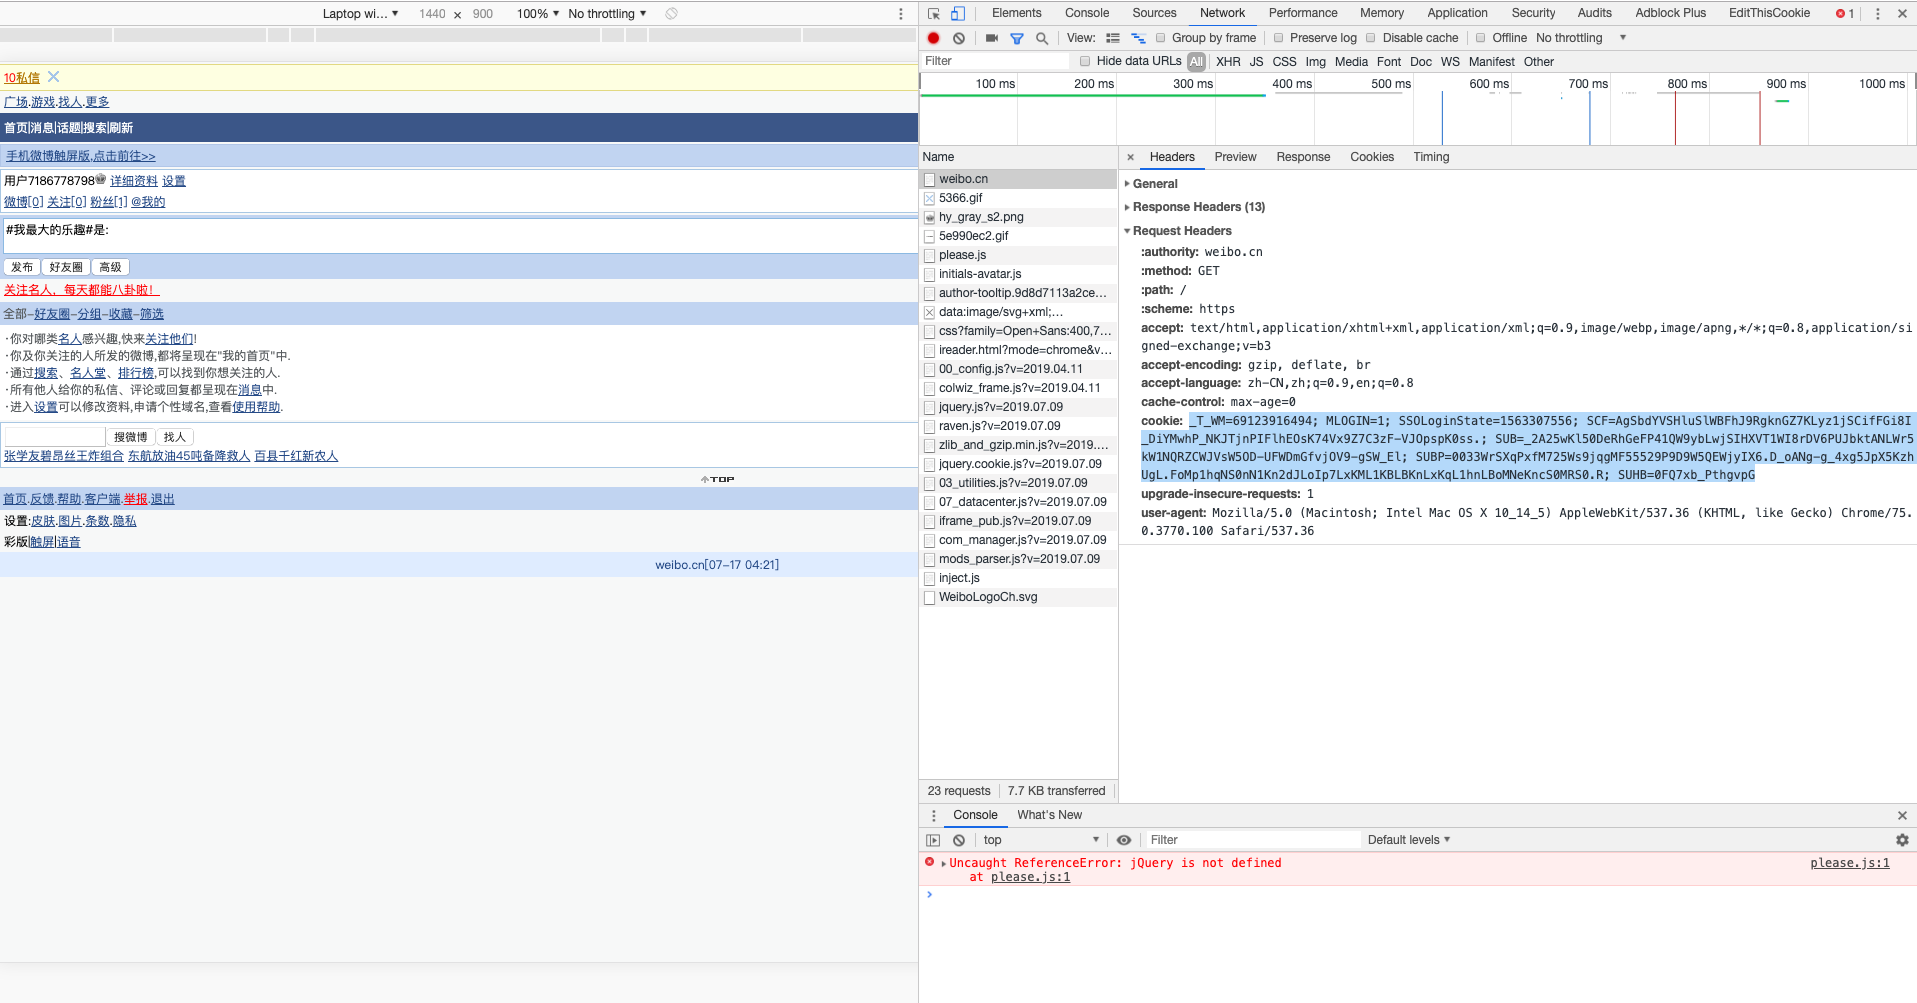Click the 搜微博 search button
The image size is (1917, 1003).
point(130,437)
